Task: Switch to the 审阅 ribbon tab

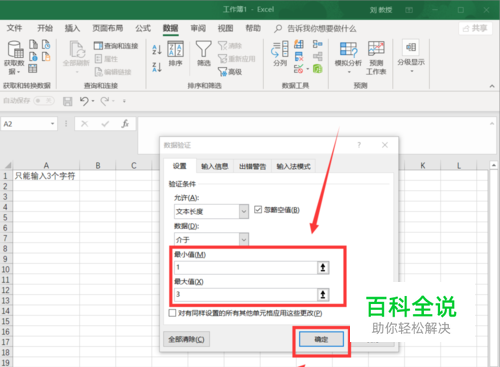Action: [198, 28]
